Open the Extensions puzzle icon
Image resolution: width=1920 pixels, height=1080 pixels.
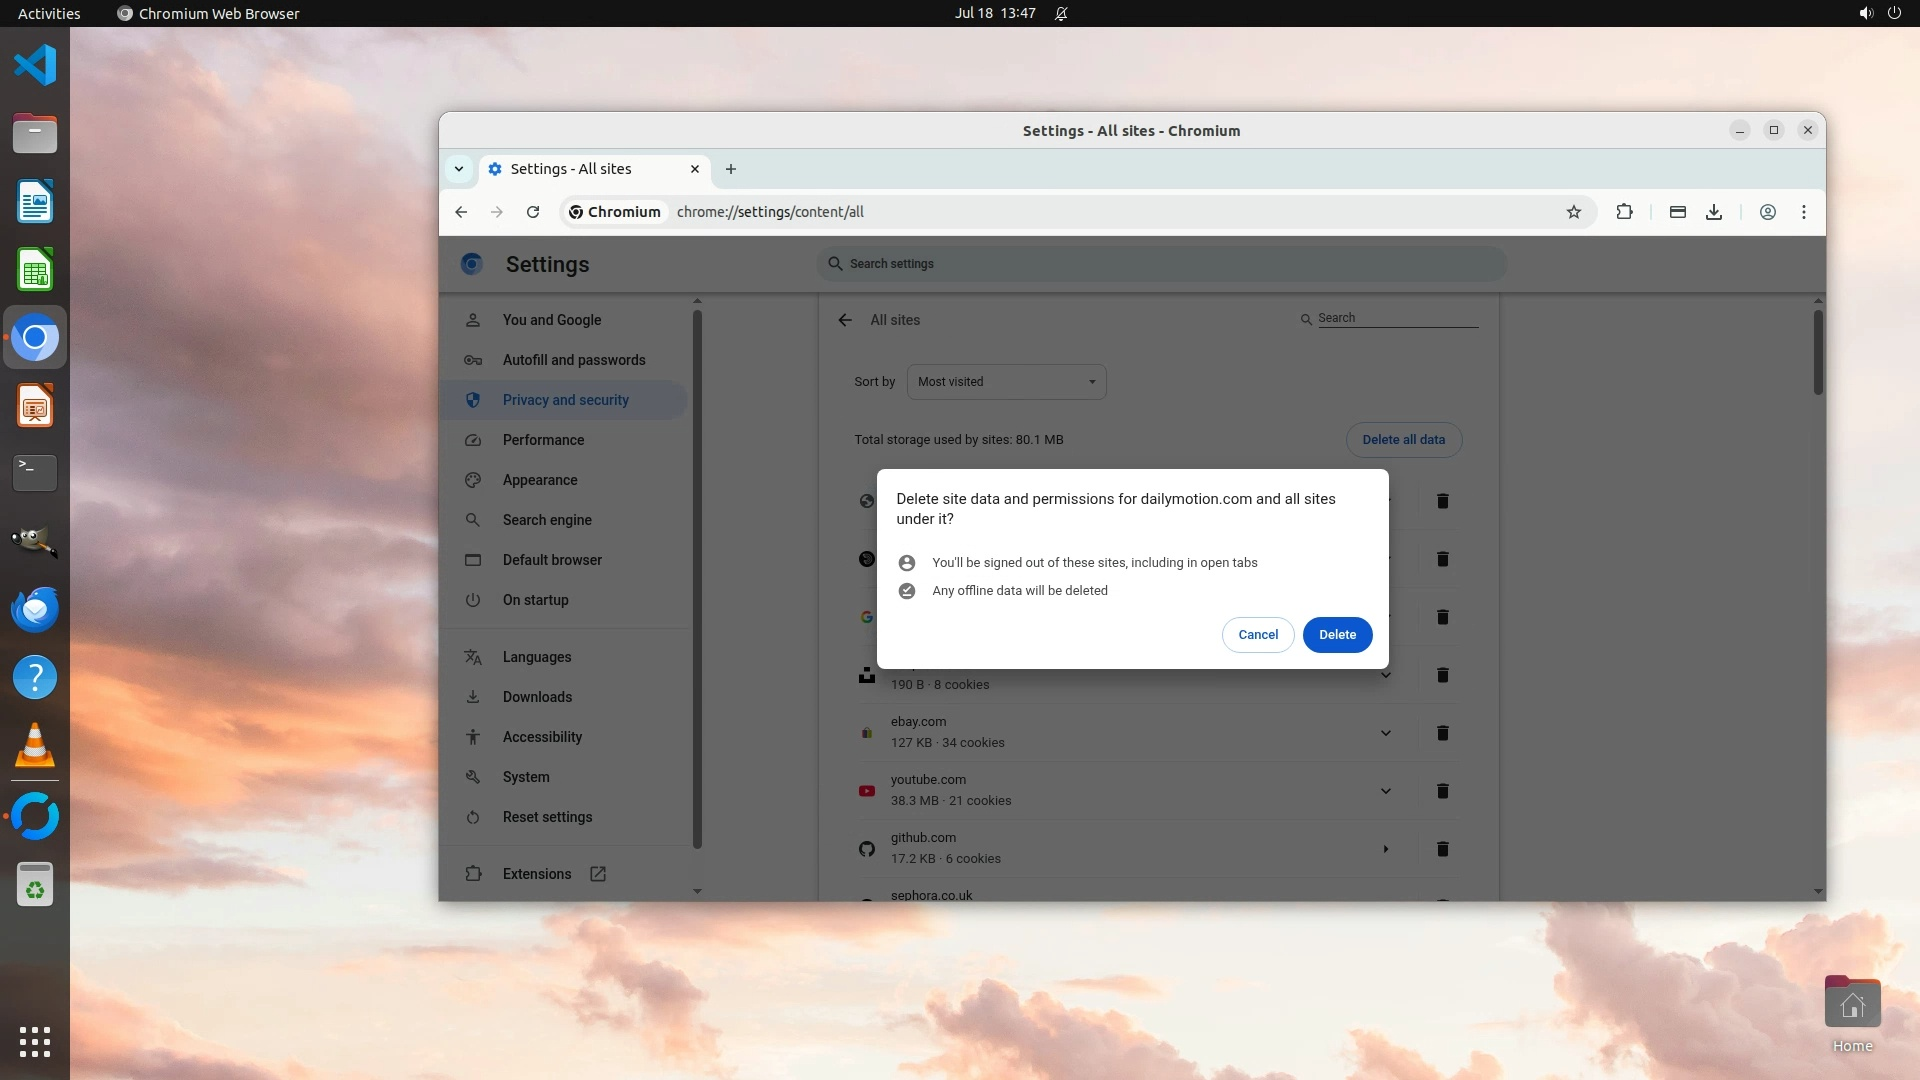pos(1624,212)
